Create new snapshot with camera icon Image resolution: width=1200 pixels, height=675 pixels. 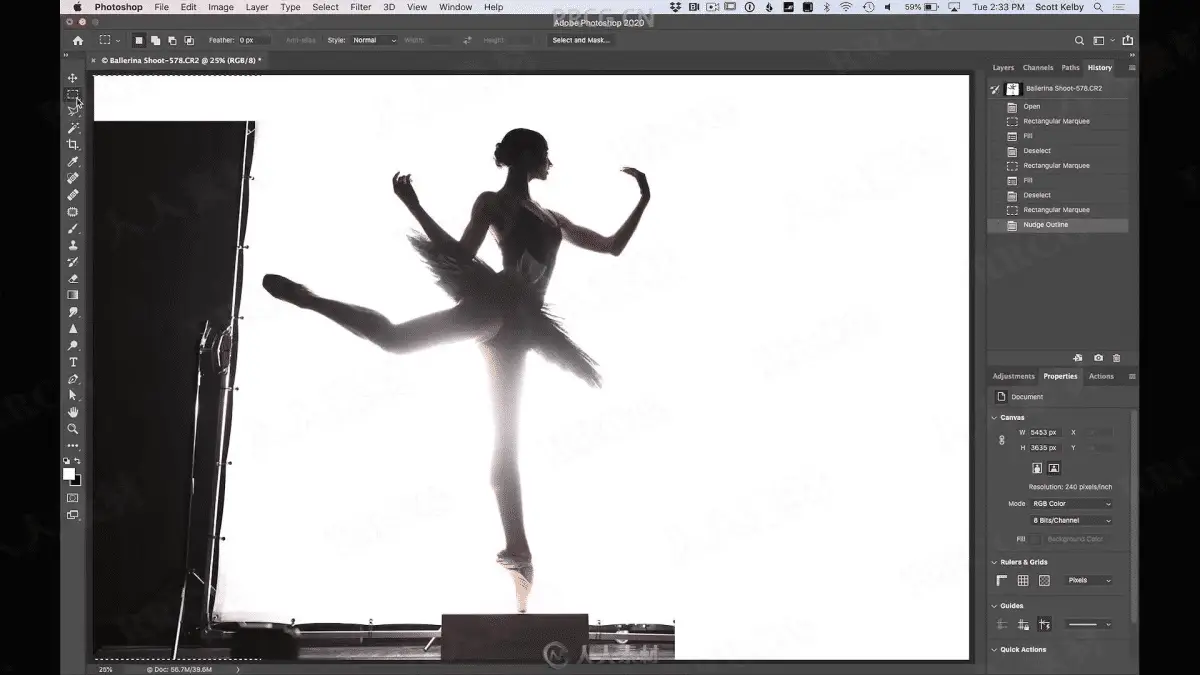(x=1098, y=358)
